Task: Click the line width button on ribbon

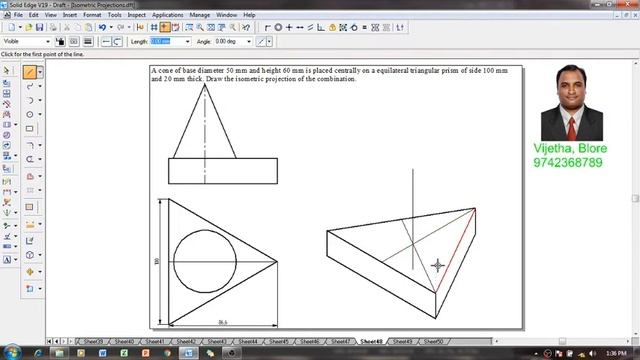Action: [88, 41]
